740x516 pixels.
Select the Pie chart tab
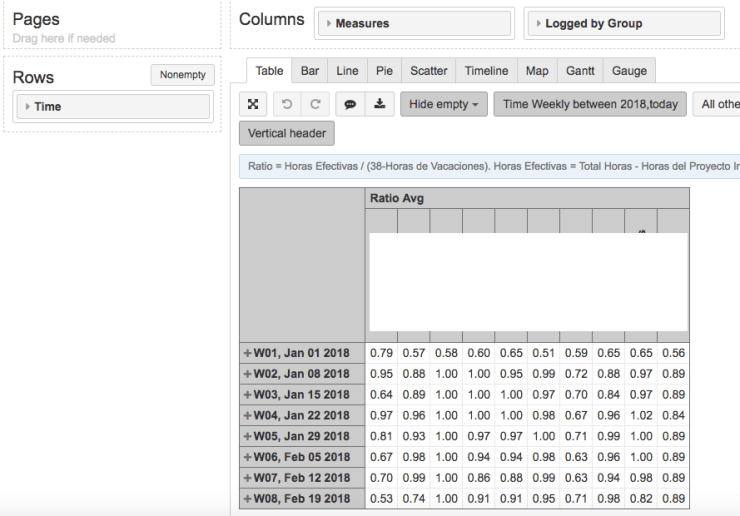(x=384, y=71)
